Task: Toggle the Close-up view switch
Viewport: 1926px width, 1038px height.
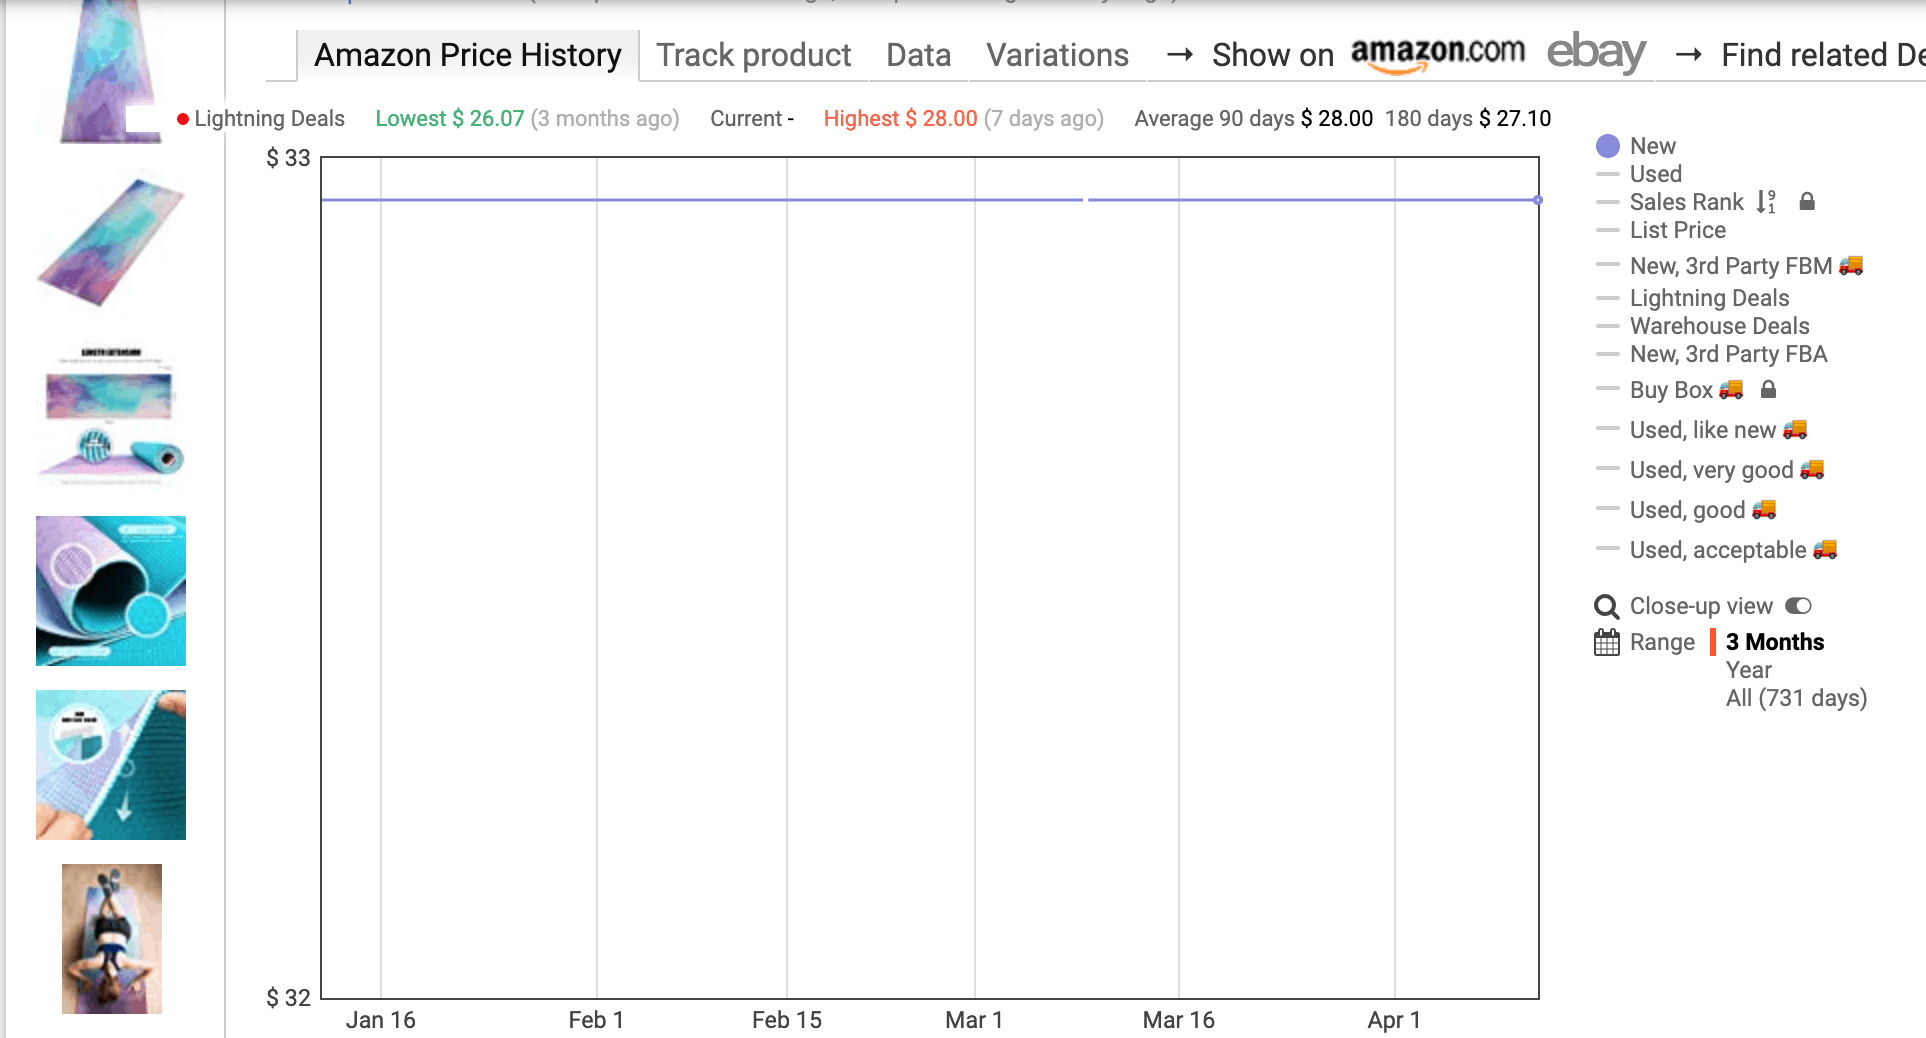Action: [1798, 606]
